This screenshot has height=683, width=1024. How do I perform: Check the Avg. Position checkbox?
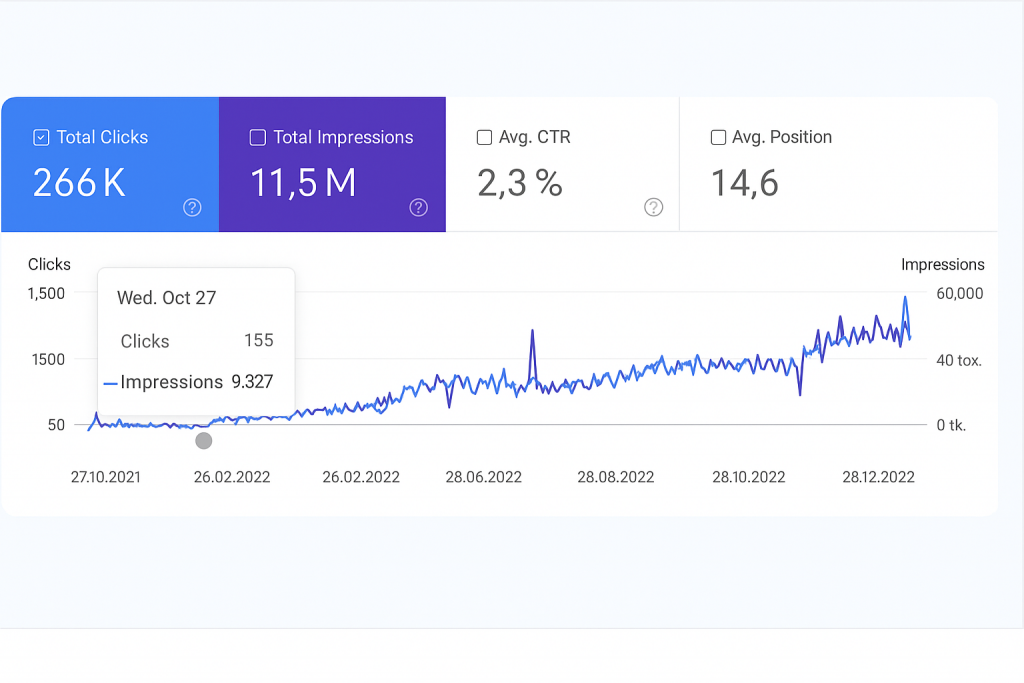tap(718, 138)
